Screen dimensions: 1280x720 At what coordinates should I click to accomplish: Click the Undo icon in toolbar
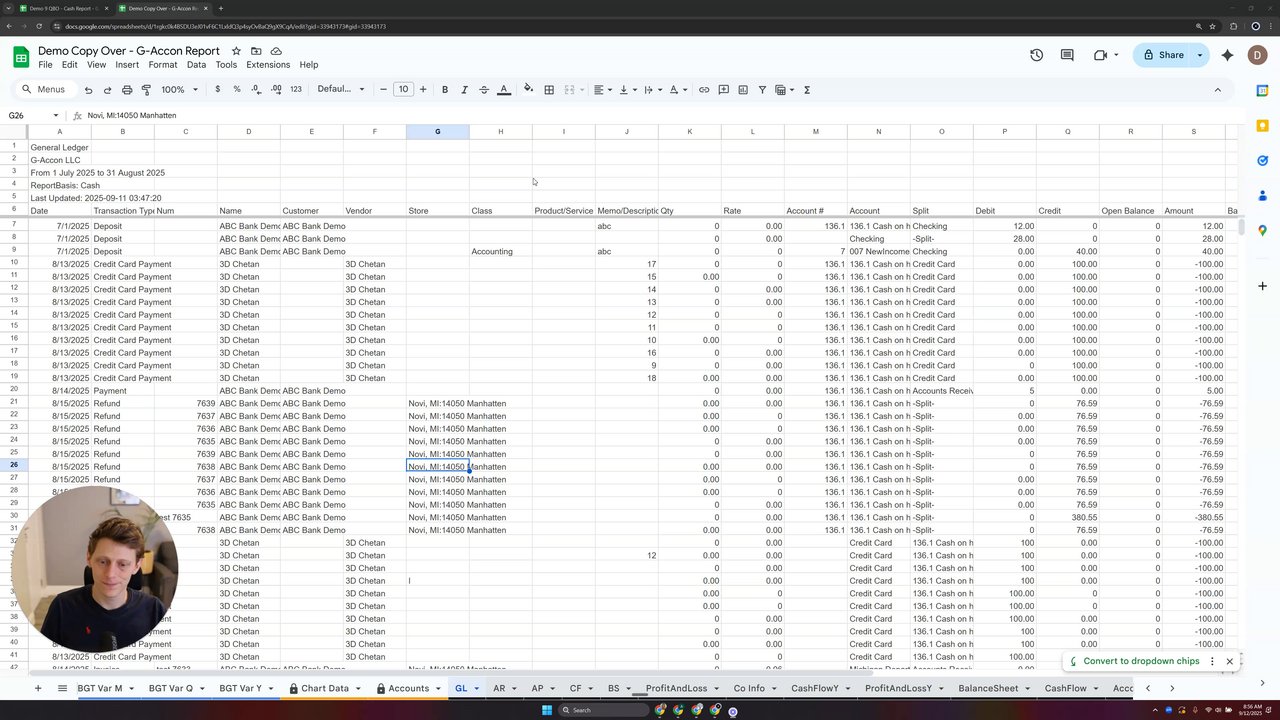point(88,90)
